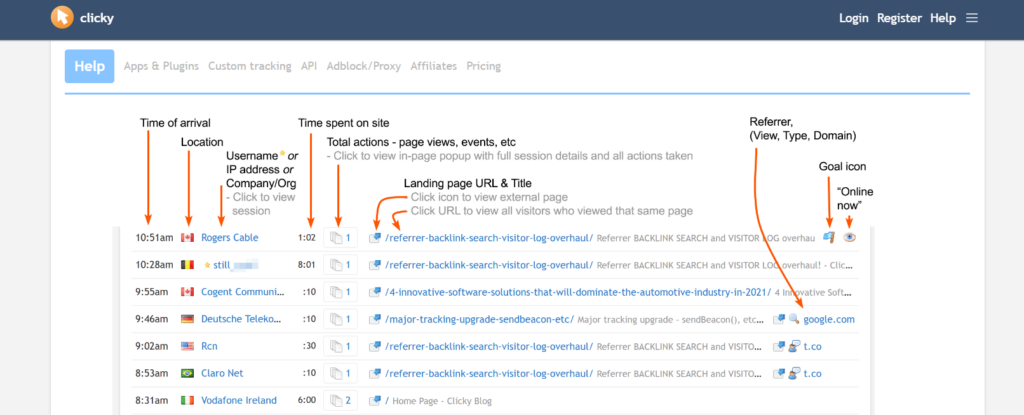The width and height of the screenshot is (1024, 415).
Task: Click landing page external icon in Claro Net row
Action: pyautogui.click(x=375, y=374)
